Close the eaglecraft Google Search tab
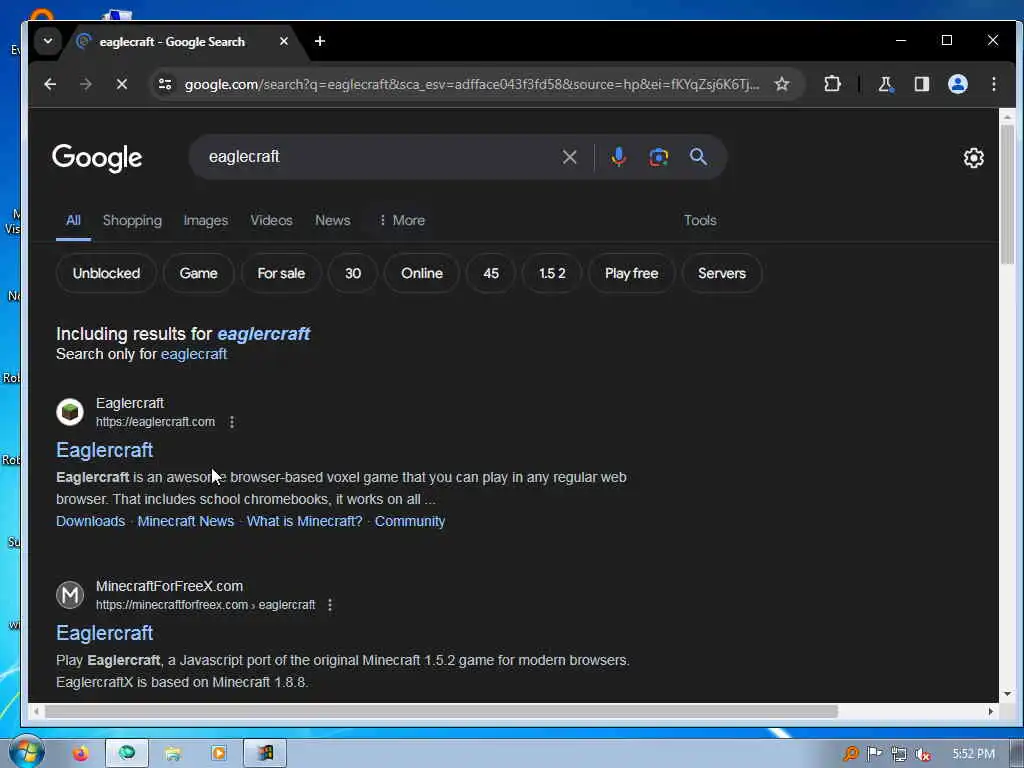The height and width of the screenshot is (768, 1024). click(283, 41)
